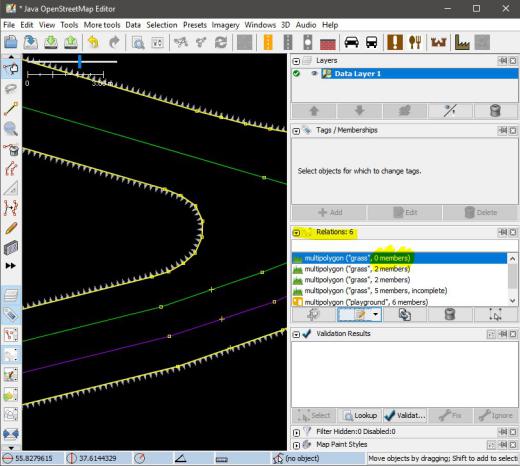Click the latitude 55.8279615 status field
Viewport: 520px width, 466px height.
pyautogui.click(x=33, y=458)
